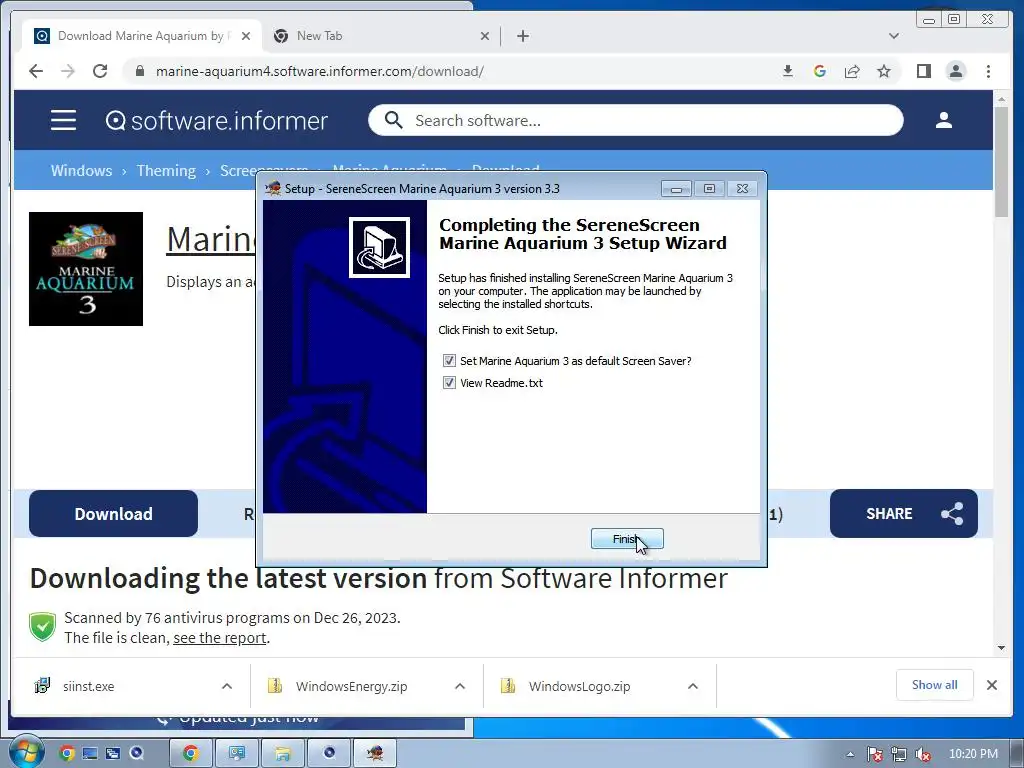
Task: Click the vertical scrollbar thumb
Action: (1001, 162)
